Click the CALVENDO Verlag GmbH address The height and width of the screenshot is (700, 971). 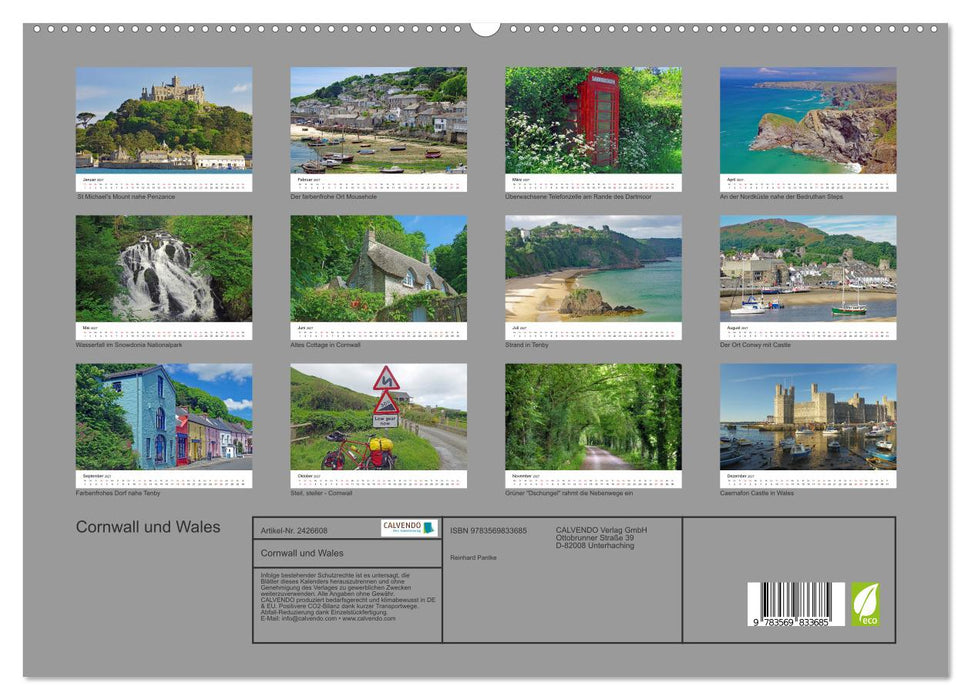(601, 538)
